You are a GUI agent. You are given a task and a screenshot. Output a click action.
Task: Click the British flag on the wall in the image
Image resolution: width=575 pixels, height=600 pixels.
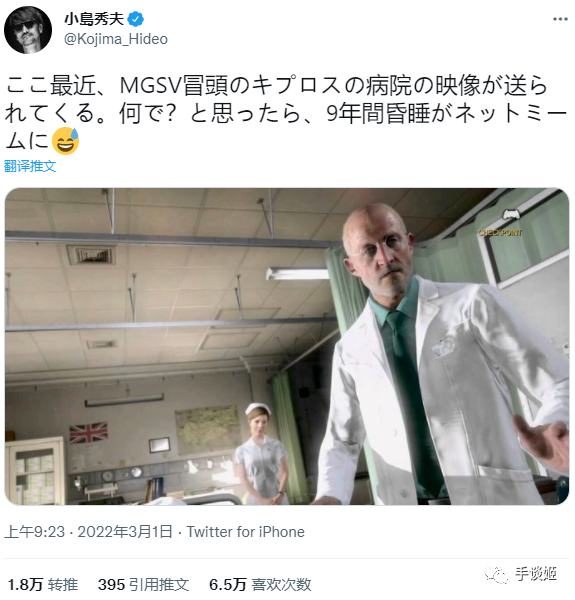click(88, 432)
